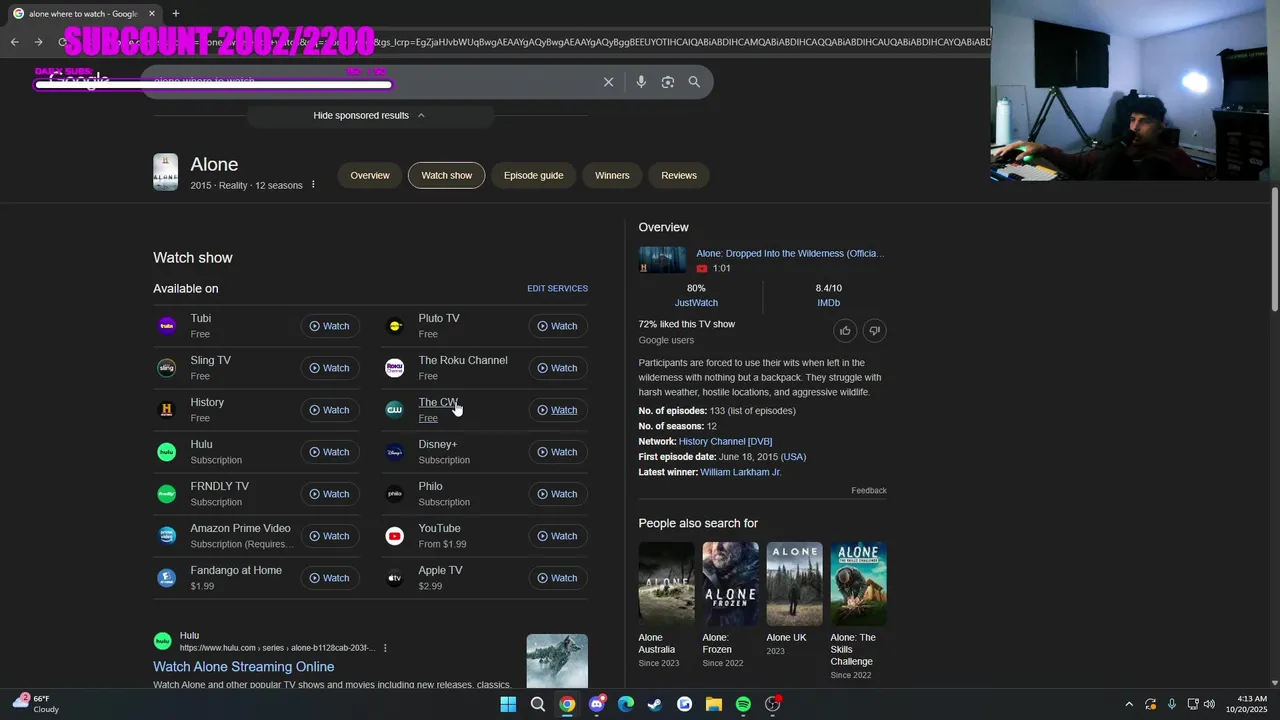Click the Tubi service logo

[x=167, y=326]
